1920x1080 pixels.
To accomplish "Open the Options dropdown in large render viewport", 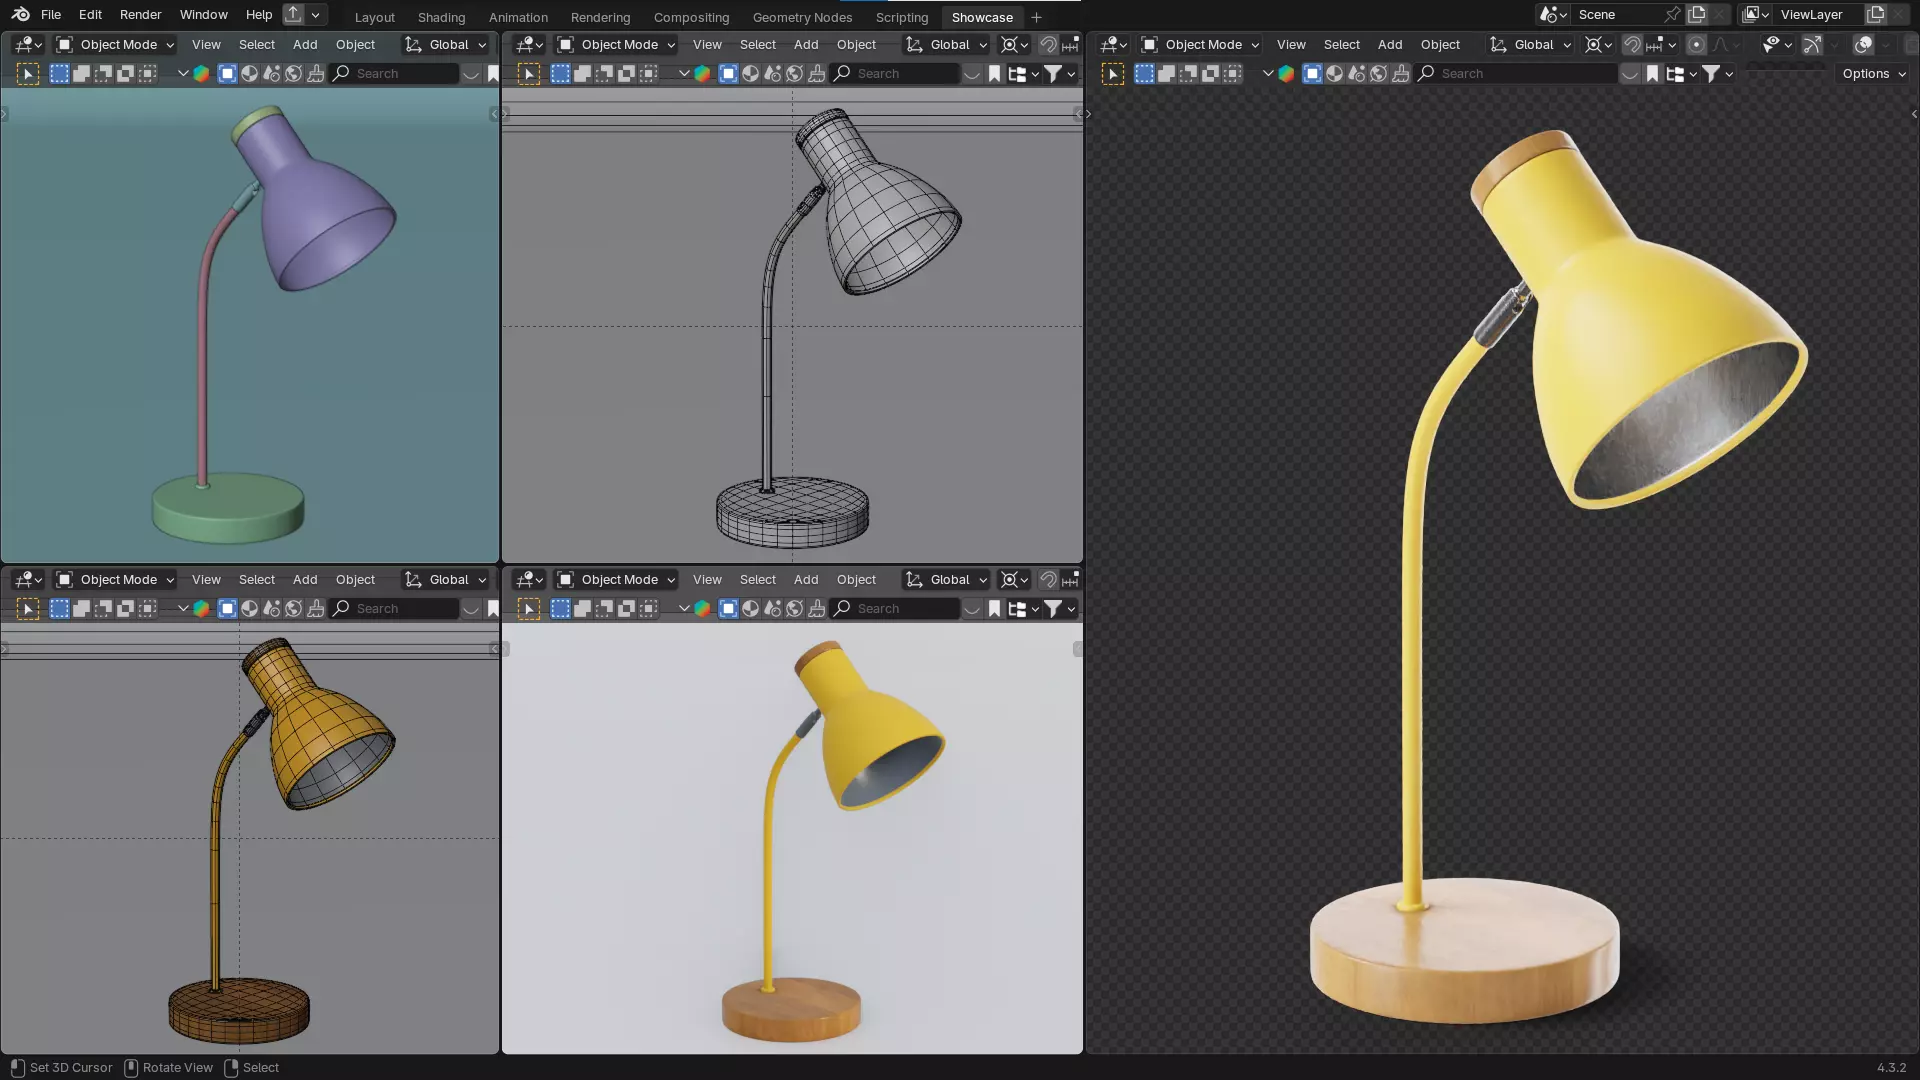I will [1874, 73].
